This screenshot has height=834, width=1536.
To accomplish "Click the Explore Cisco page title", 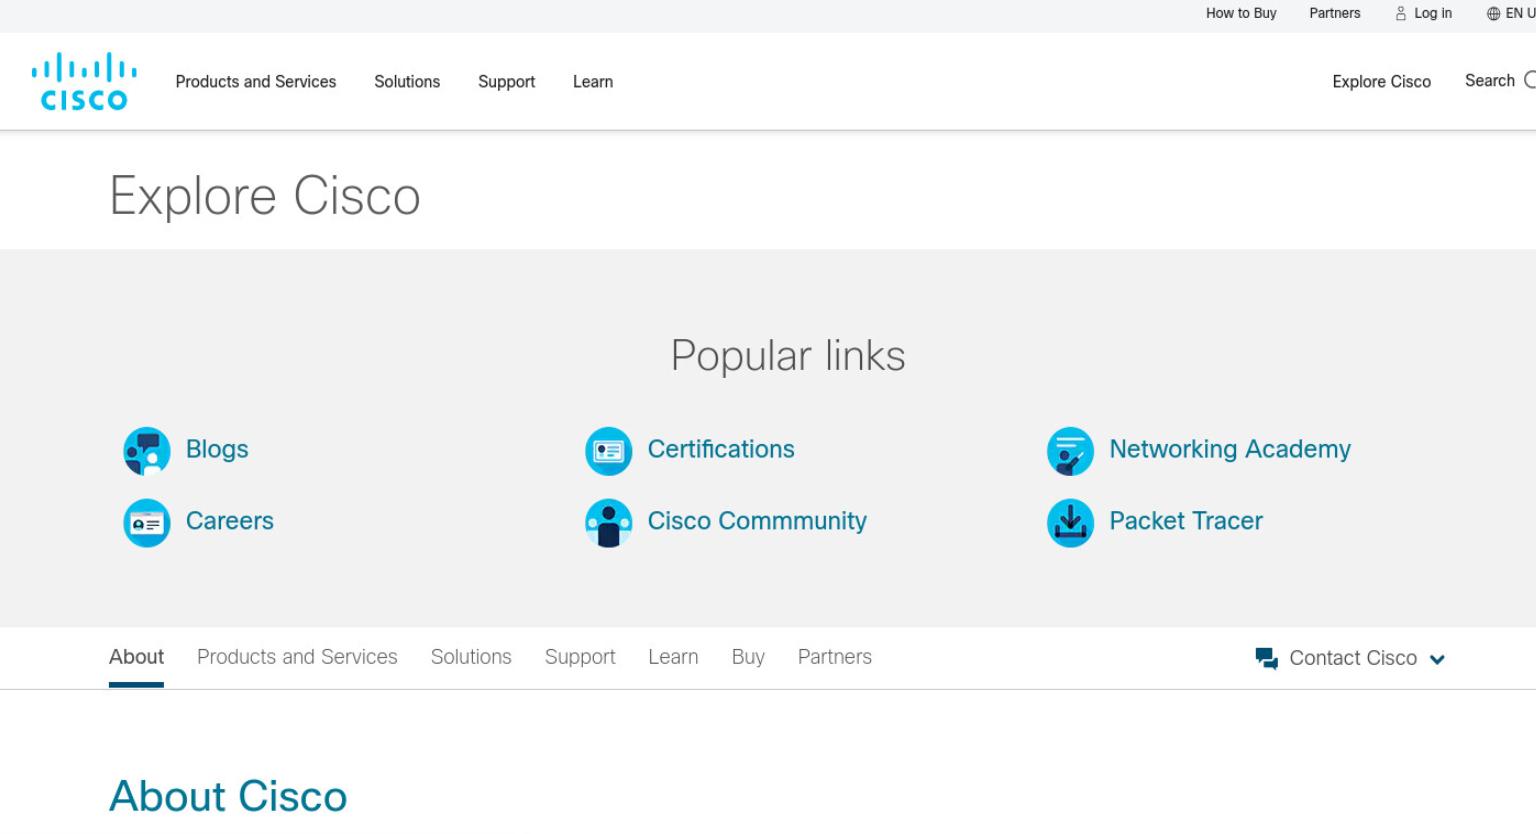I will [265, 196].
